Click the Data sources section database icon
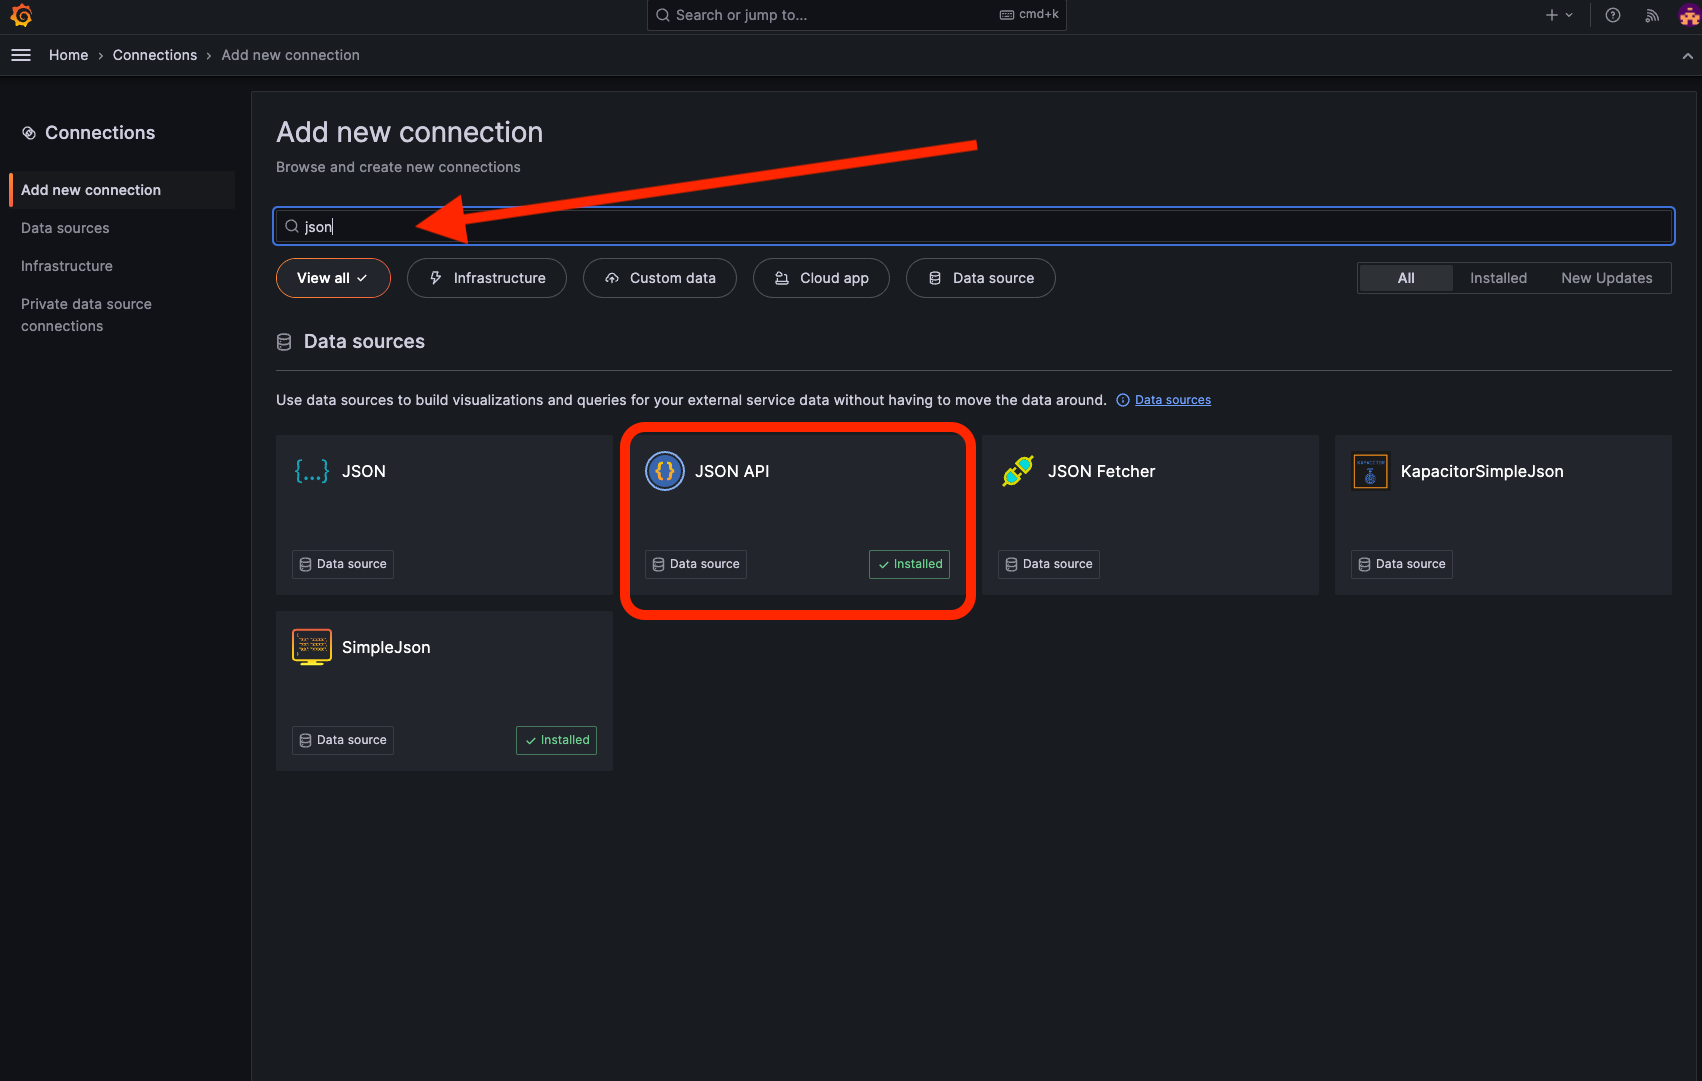 tap(284, 342)
